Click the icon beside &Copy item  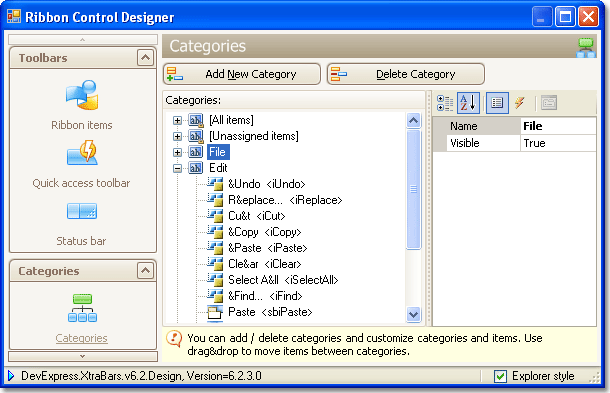coord(215,232)
